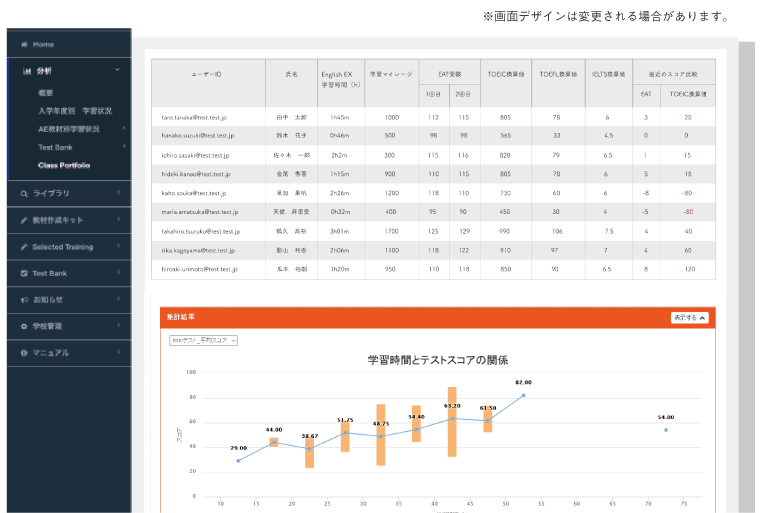770x513 pixels.
Task: Expand the お知らせ menu chevron
Action: pos(118,299)
